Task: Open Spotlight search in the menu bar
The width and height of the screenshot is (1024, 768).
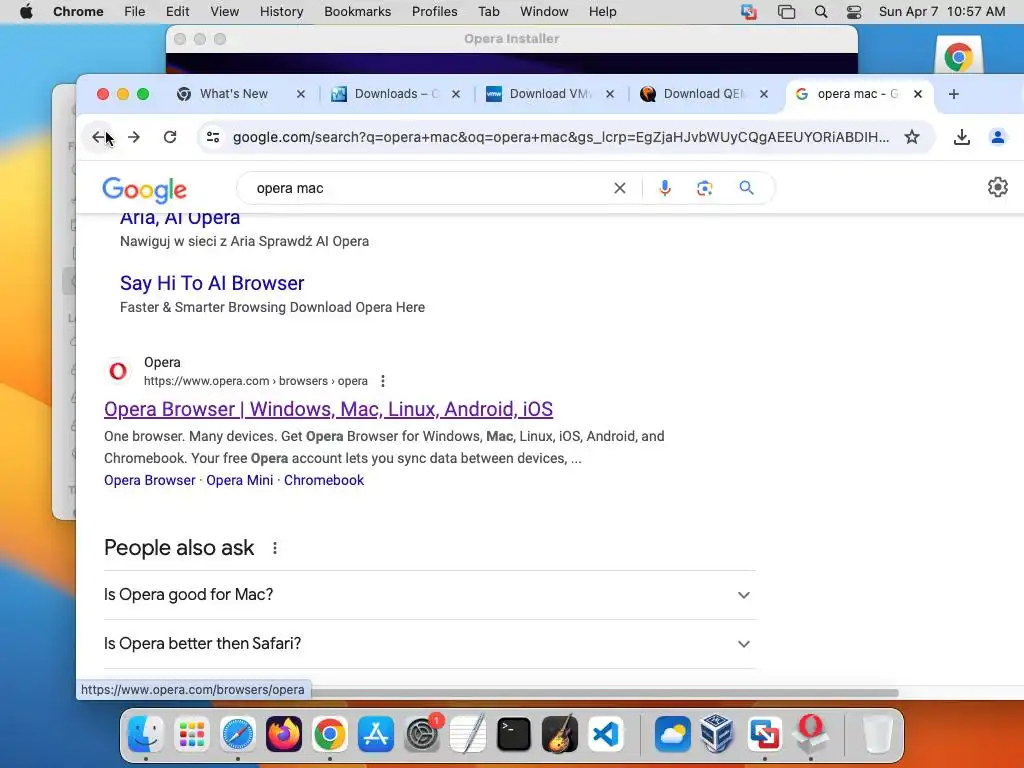Action: click(821, 12)
